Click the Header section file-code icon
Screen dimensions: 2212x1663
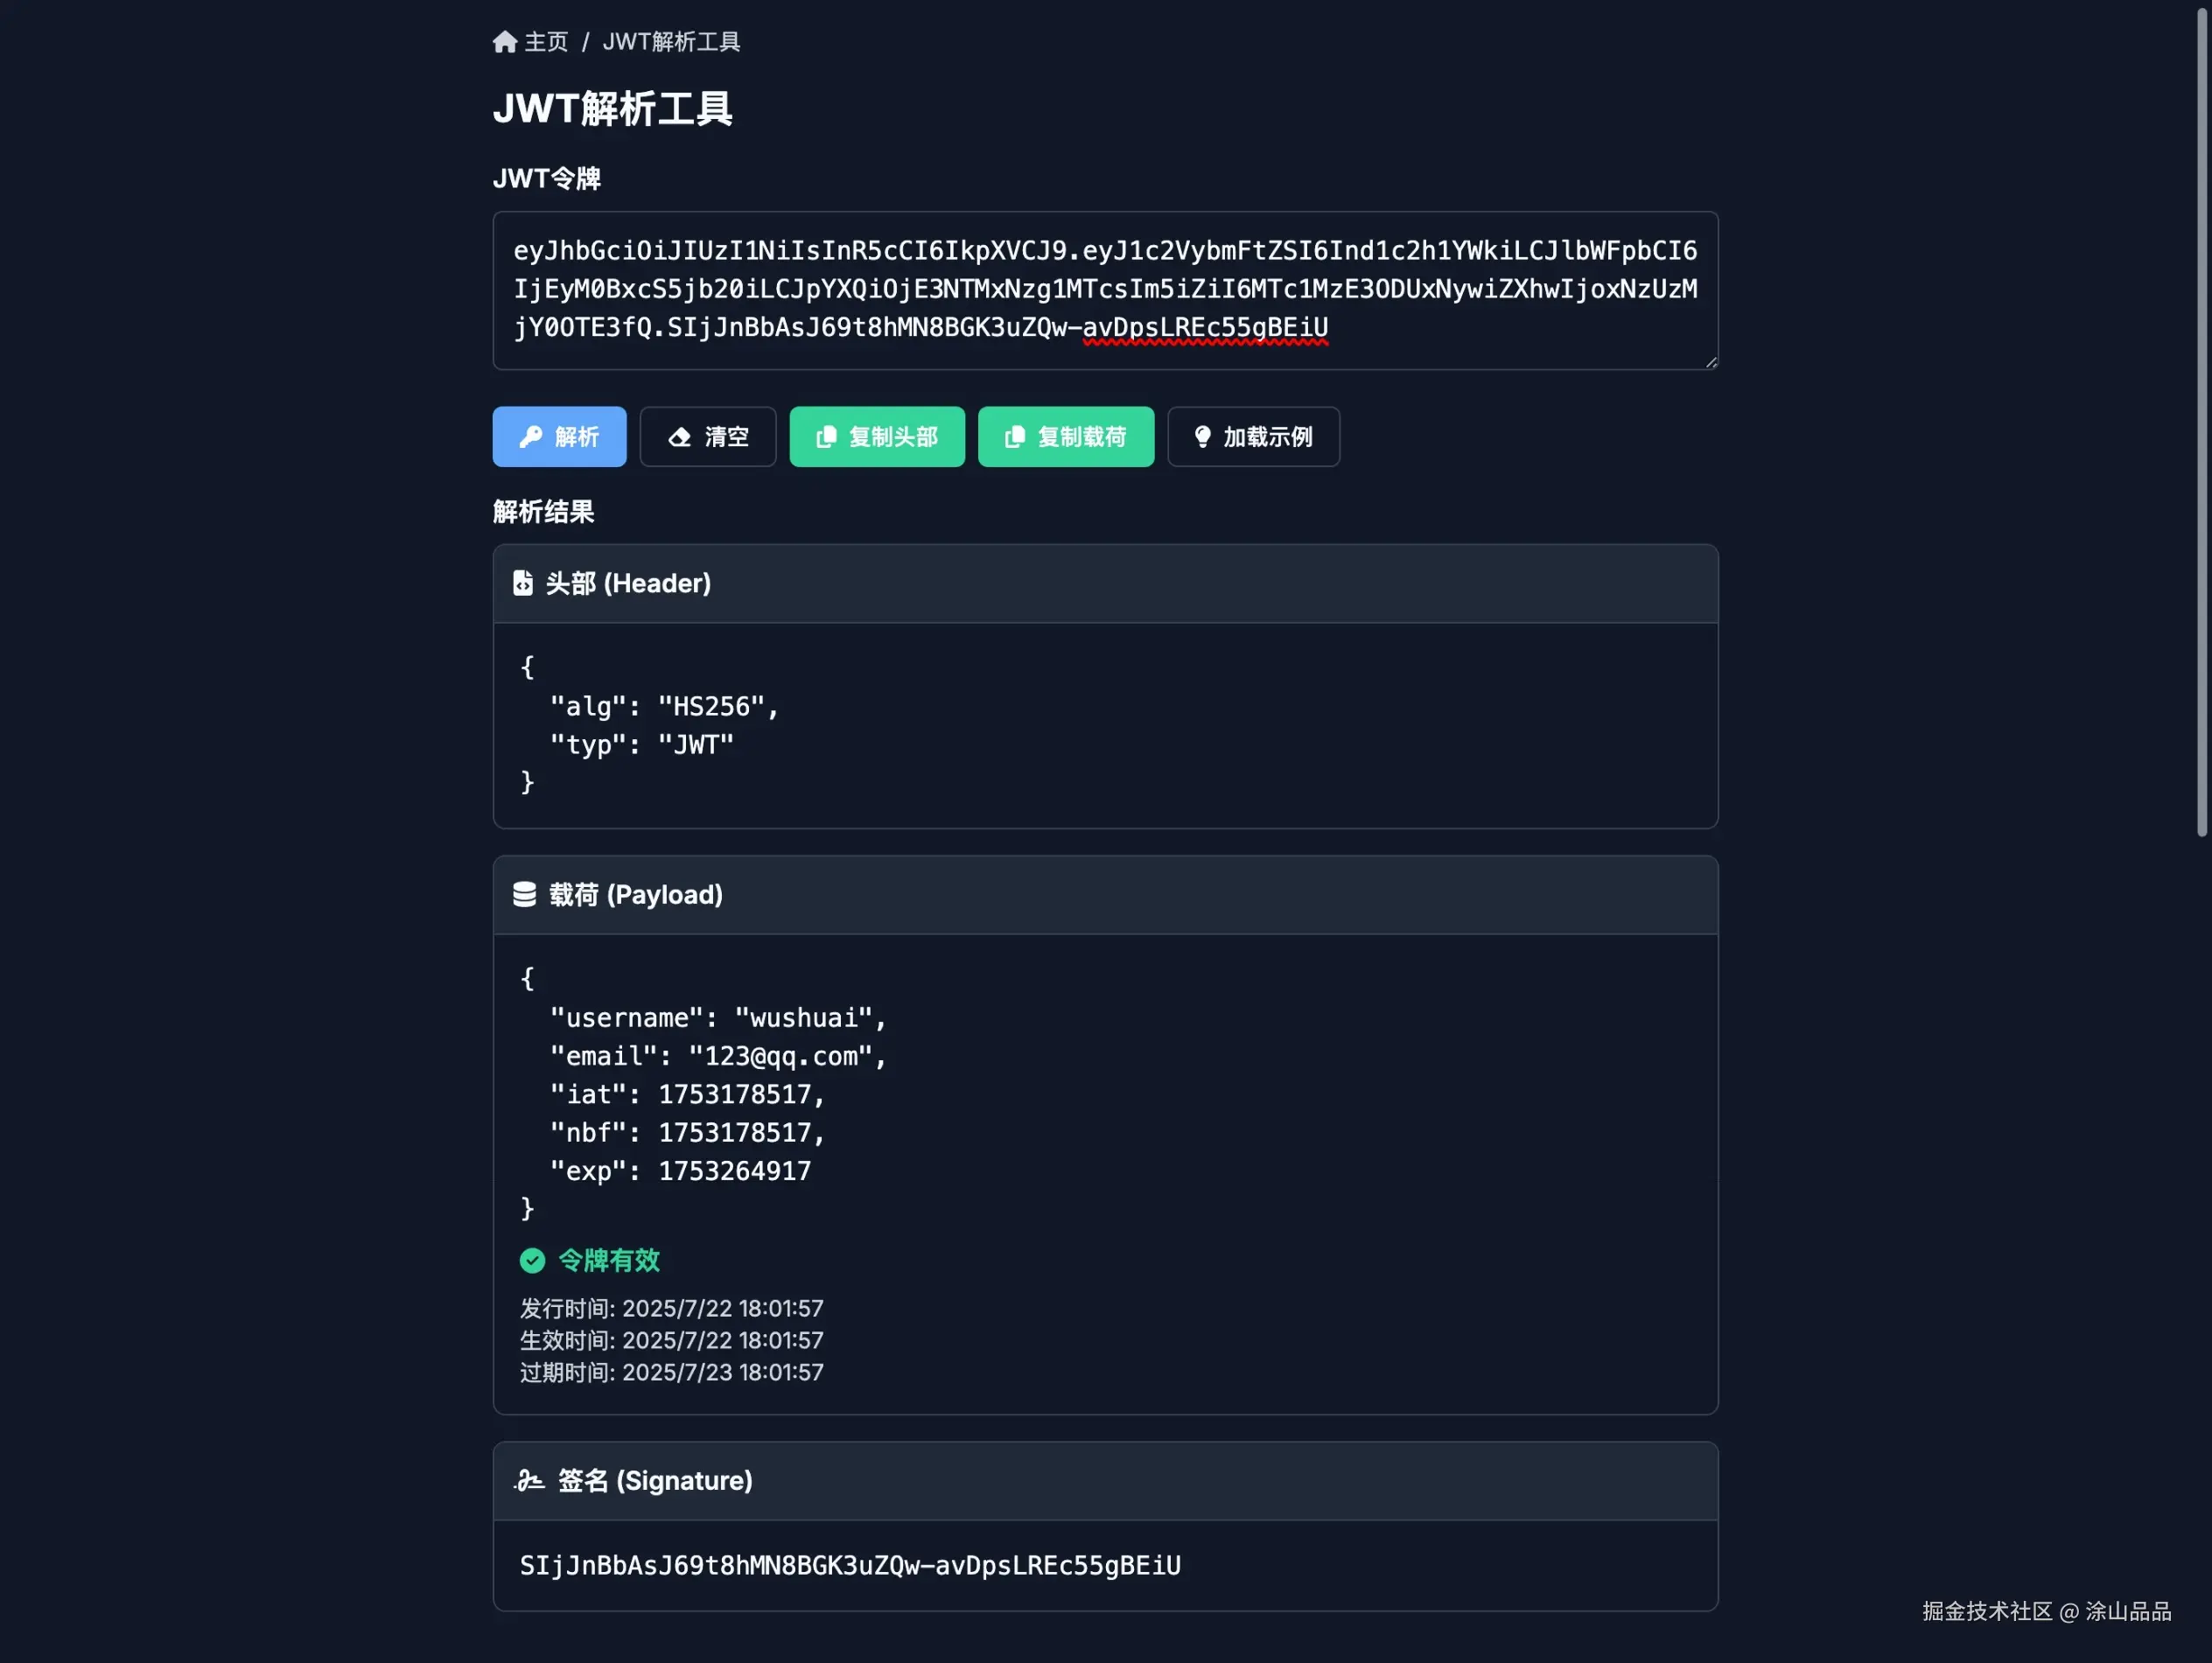(523, 583)
